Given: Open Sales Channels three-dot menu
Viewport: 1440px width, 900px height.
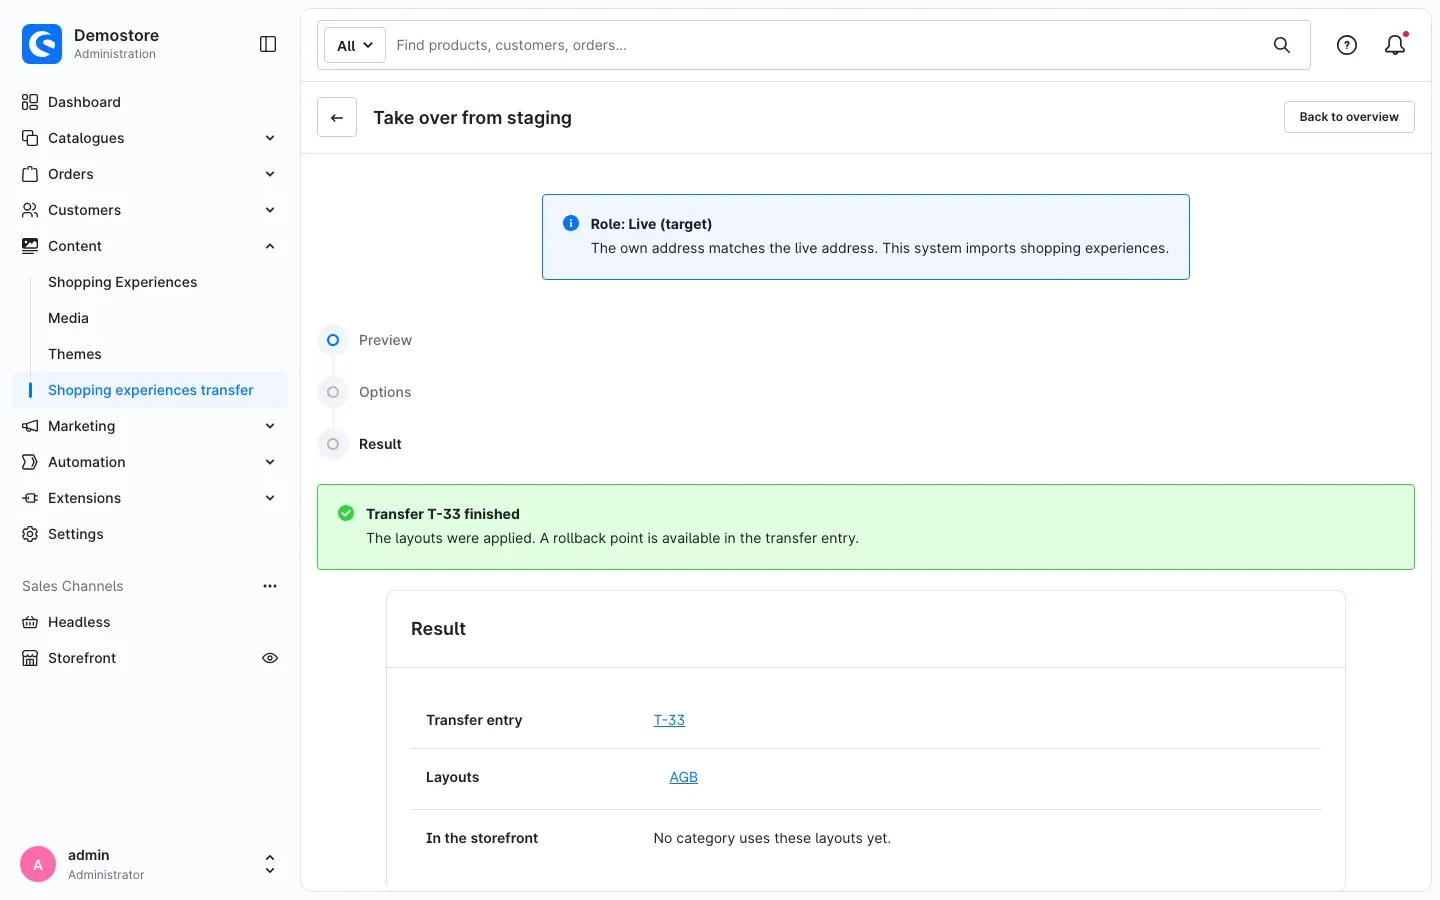Looking at the screenshot, I should (270, 586).
